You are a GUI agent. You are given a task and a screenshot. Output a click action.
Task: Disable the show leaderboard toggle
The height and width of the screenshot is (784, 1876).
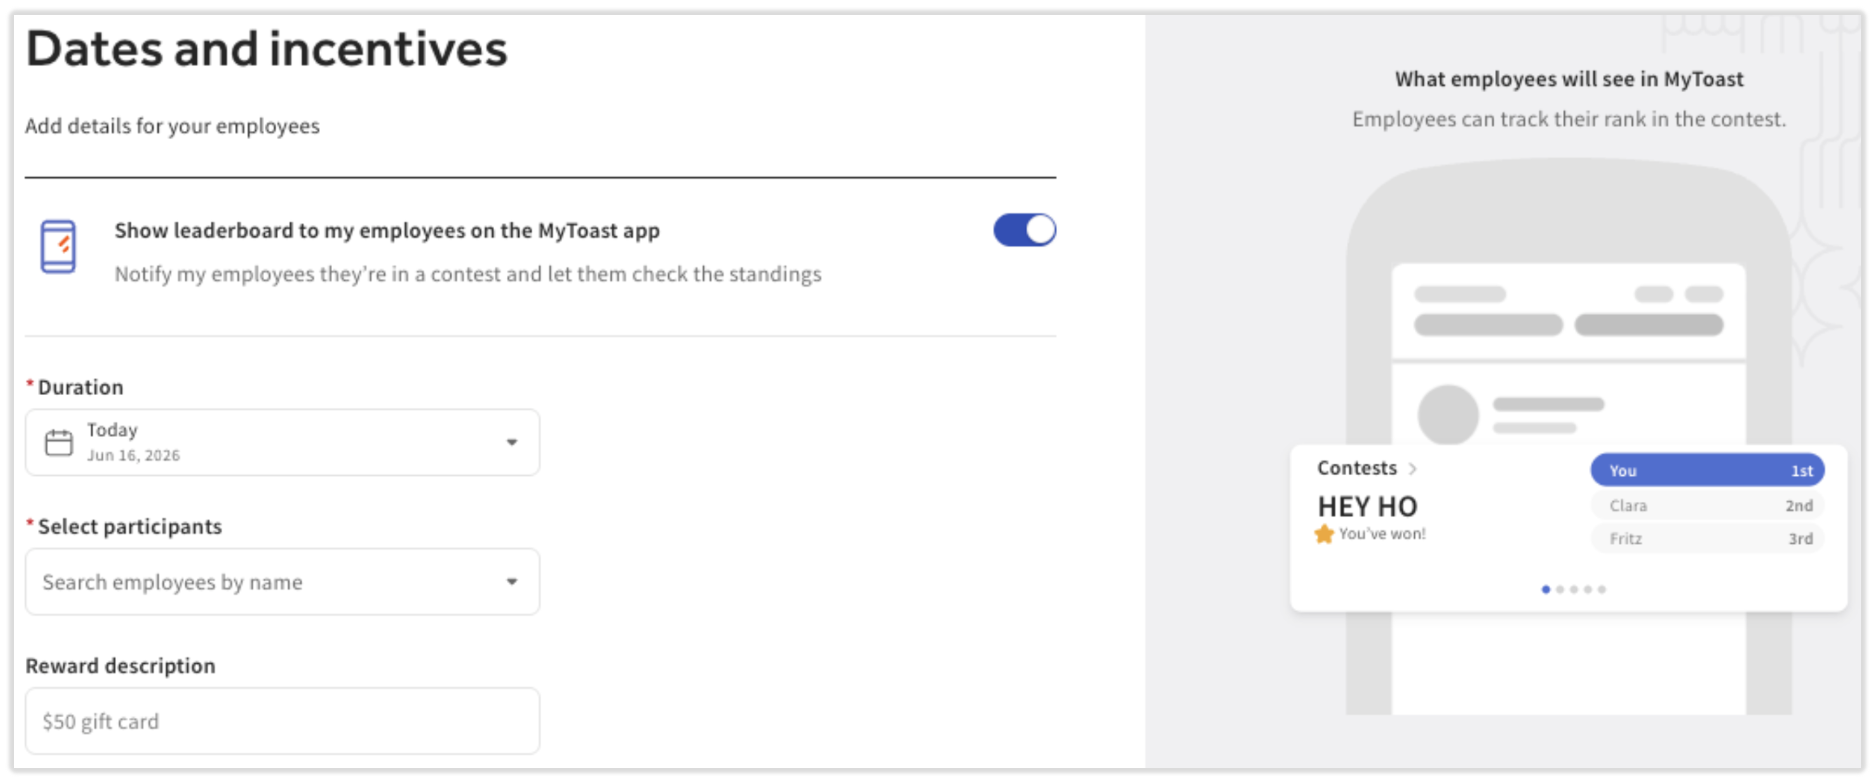click(1024, 230)
